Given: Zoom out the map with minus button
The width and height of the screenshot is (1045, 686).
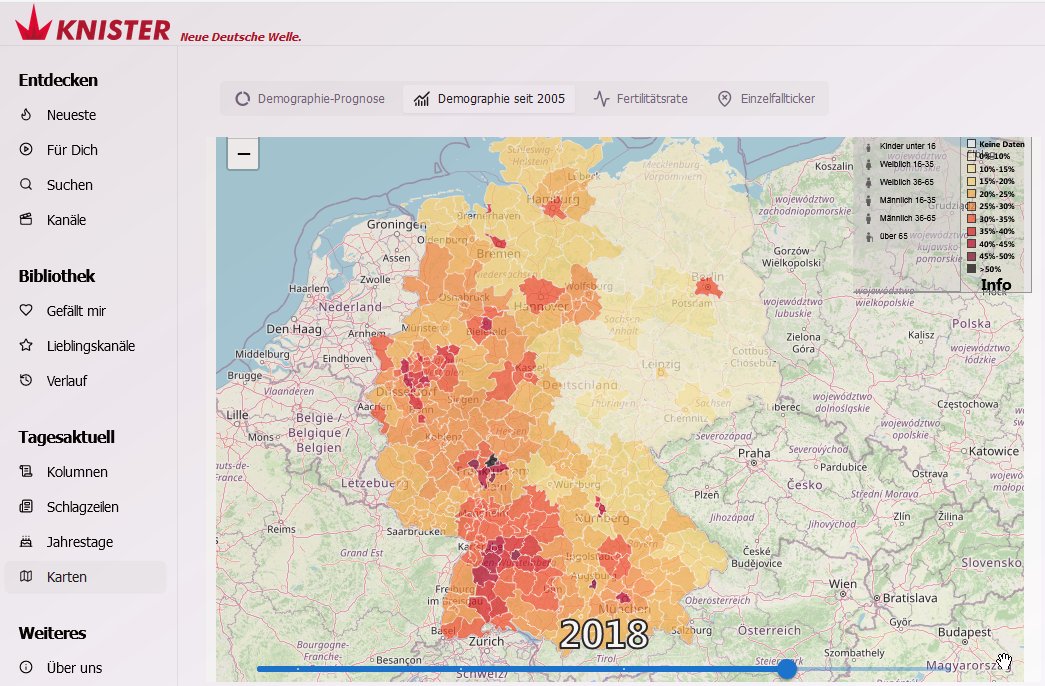Looking at the screenshot, I should 243,154.
